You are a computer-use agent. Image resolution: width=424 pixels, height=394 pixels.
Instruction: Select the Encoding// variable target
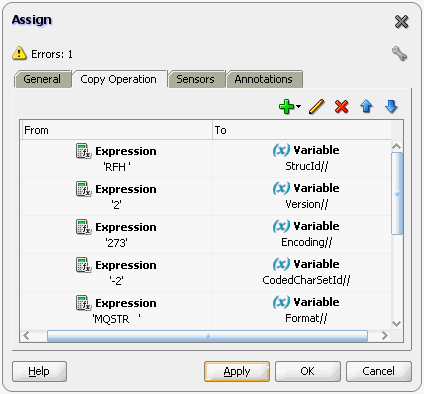[x=307, y=242]
